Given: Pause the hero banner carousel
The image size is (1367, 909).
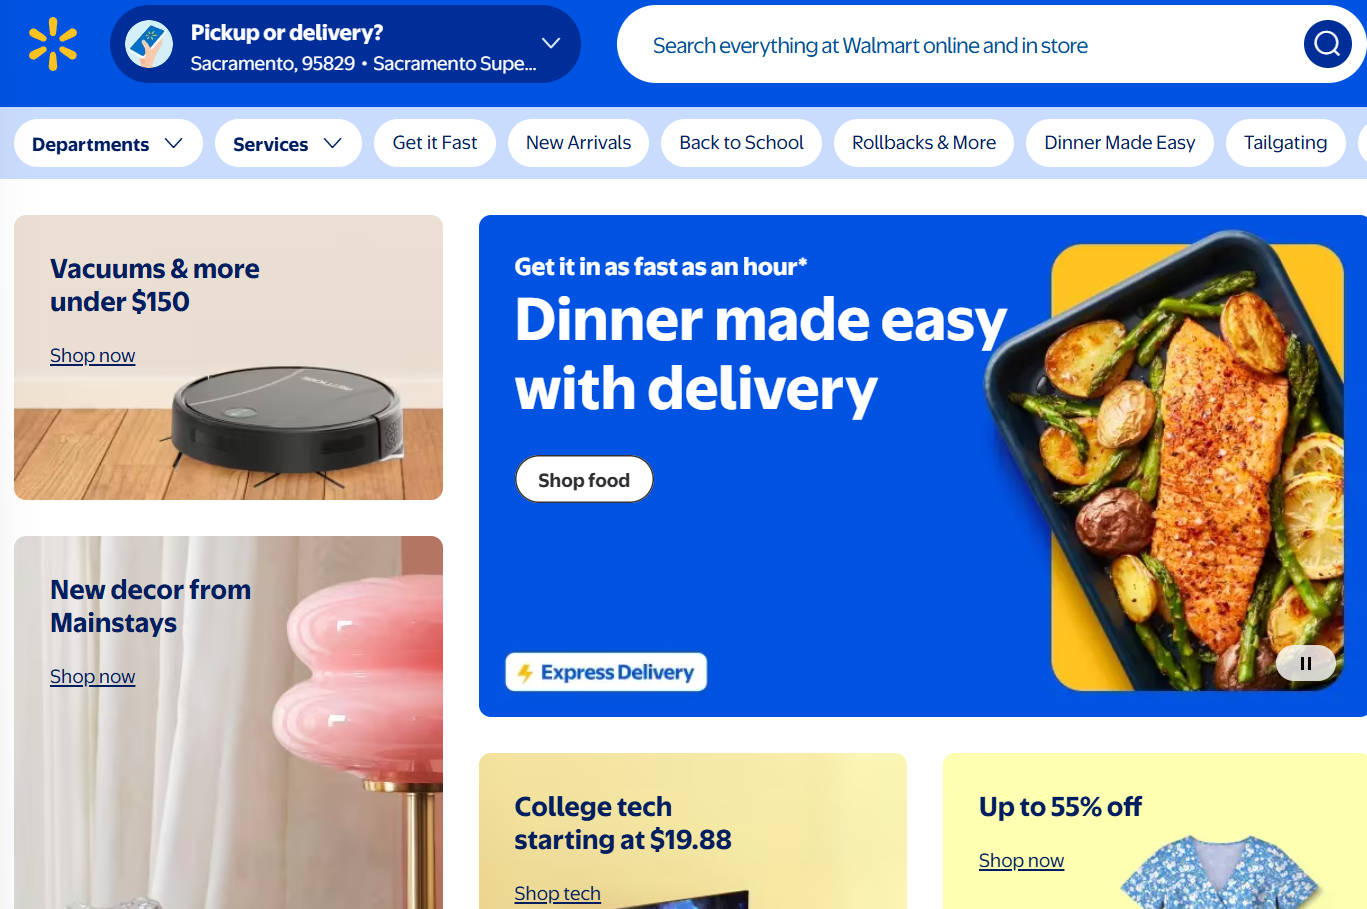Looking at the screenshot, I should click(x=1305, y=663).
